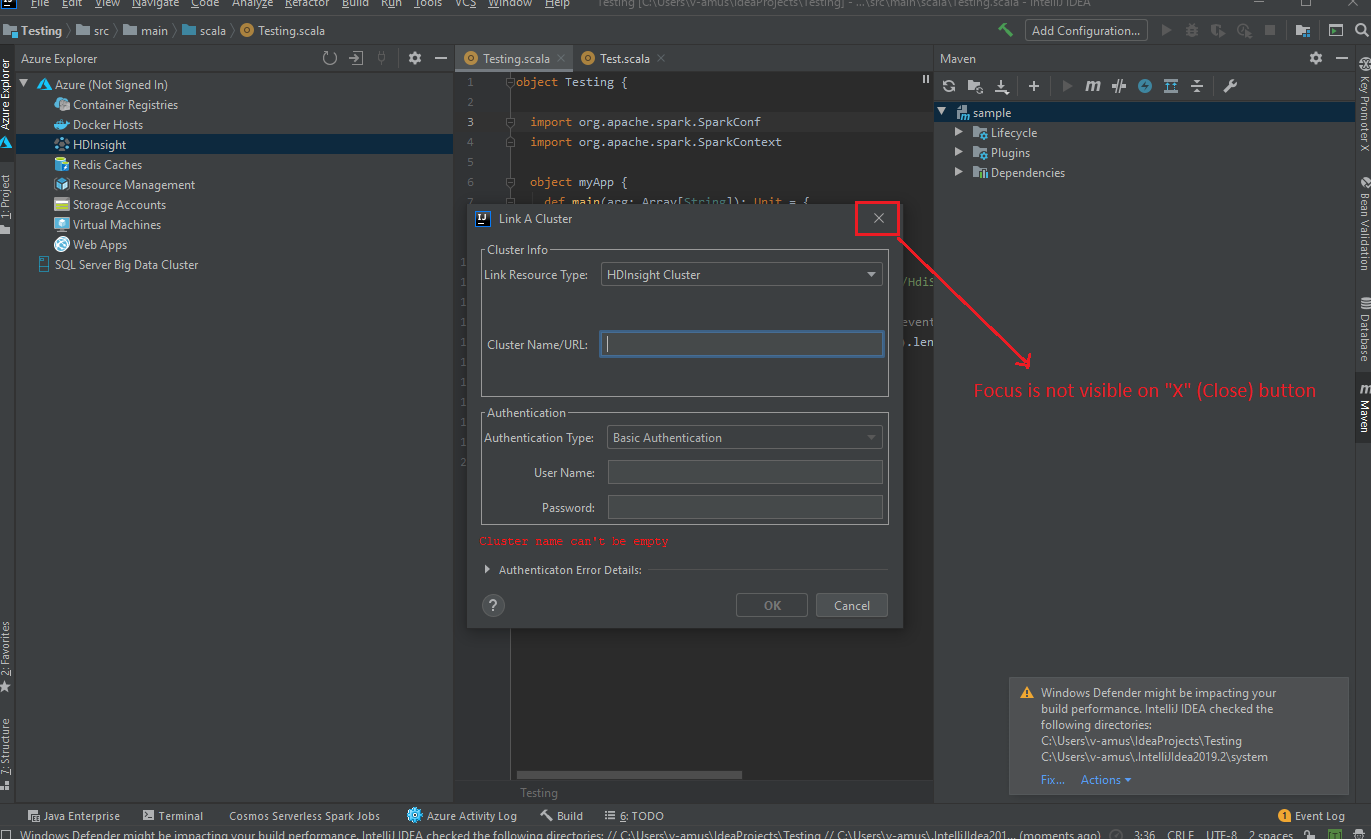Open Maven panel gear options
The image size is (1371, 839).
pyautogui.click(x=1316, y=59)
